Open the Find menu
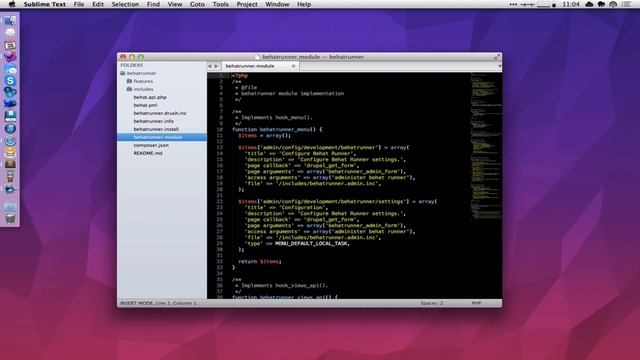This screenshot has height=360, width=640. (153, 4)
